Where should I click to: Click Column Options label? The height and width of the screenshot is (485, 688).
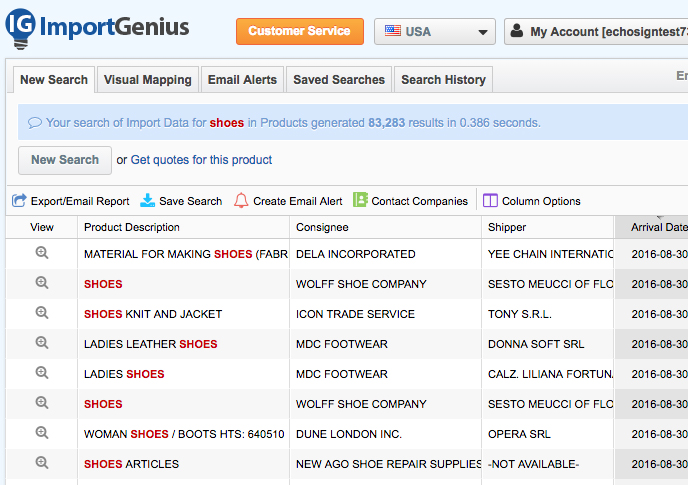click(x=541, y=201)
